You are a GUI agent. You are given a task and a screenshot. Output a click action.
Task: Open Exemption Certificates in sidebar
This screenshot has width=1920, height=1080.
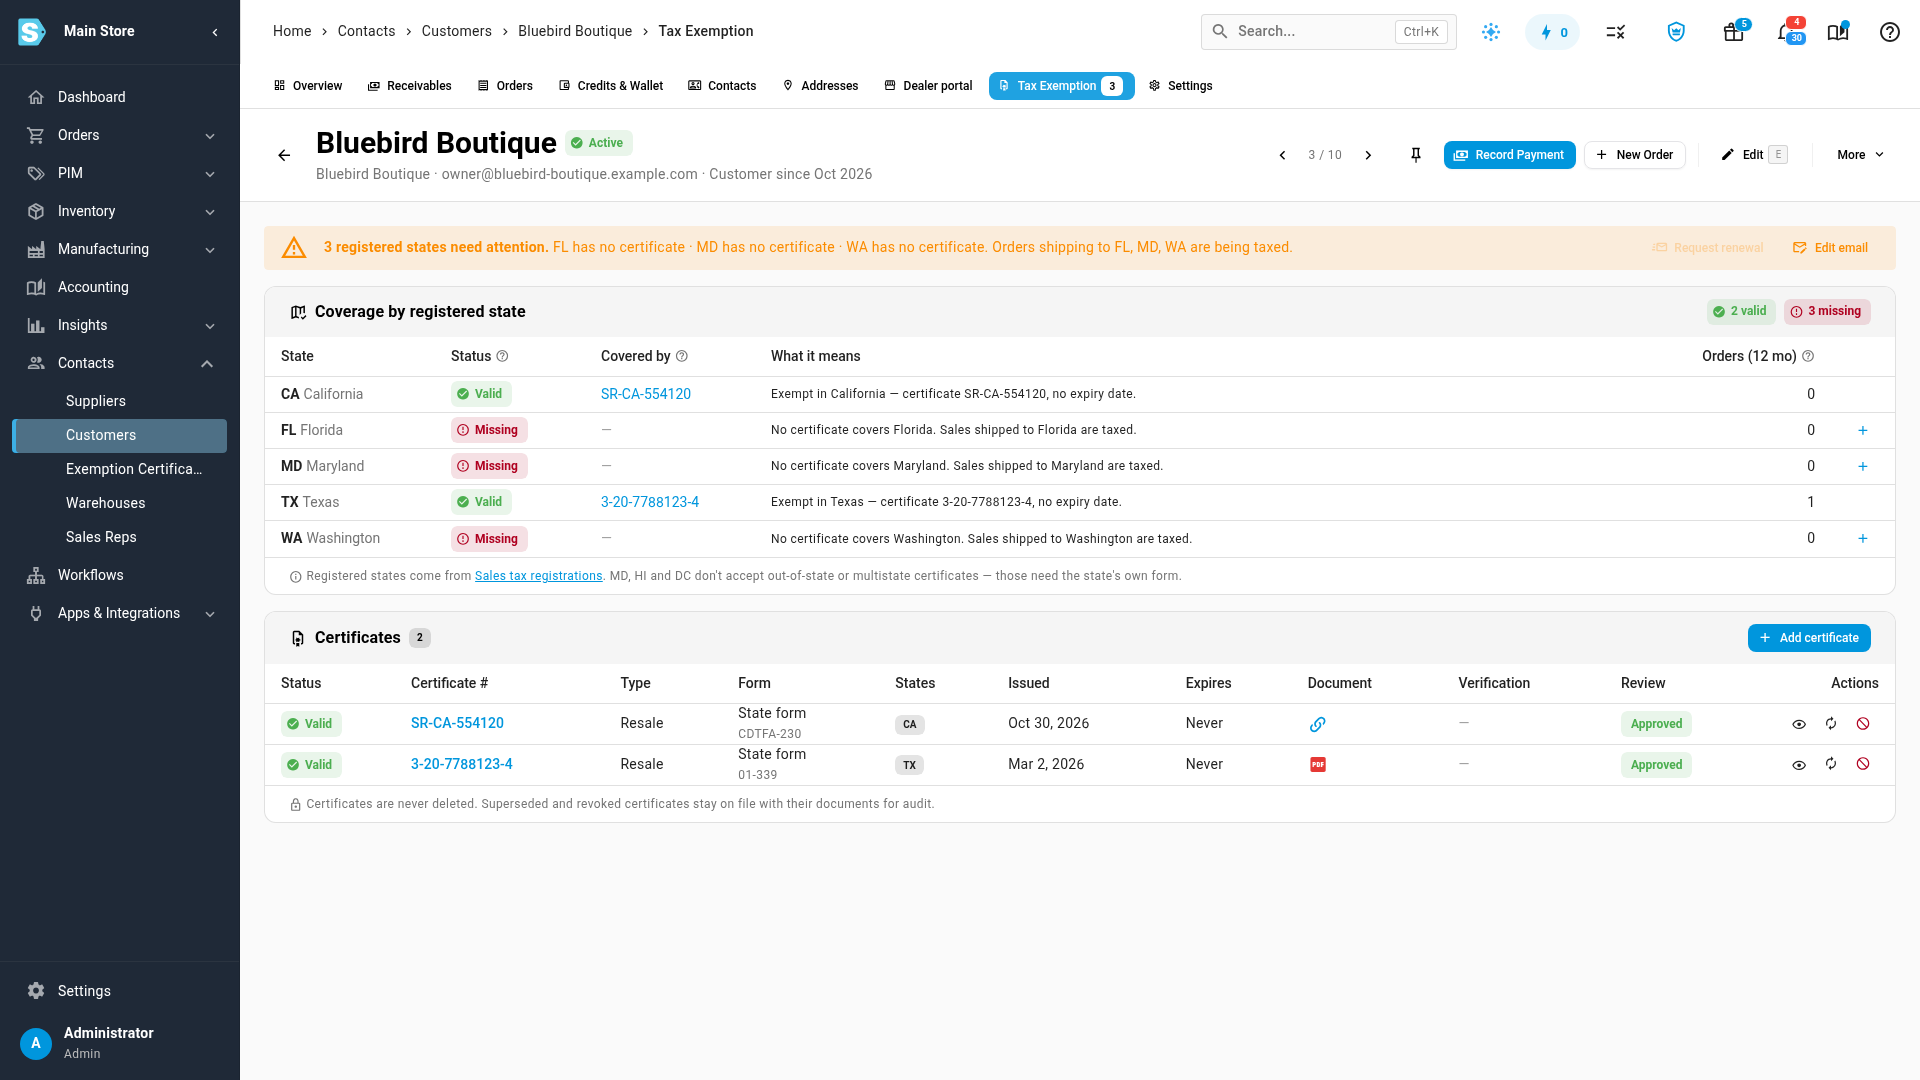[x=134, y=469]
